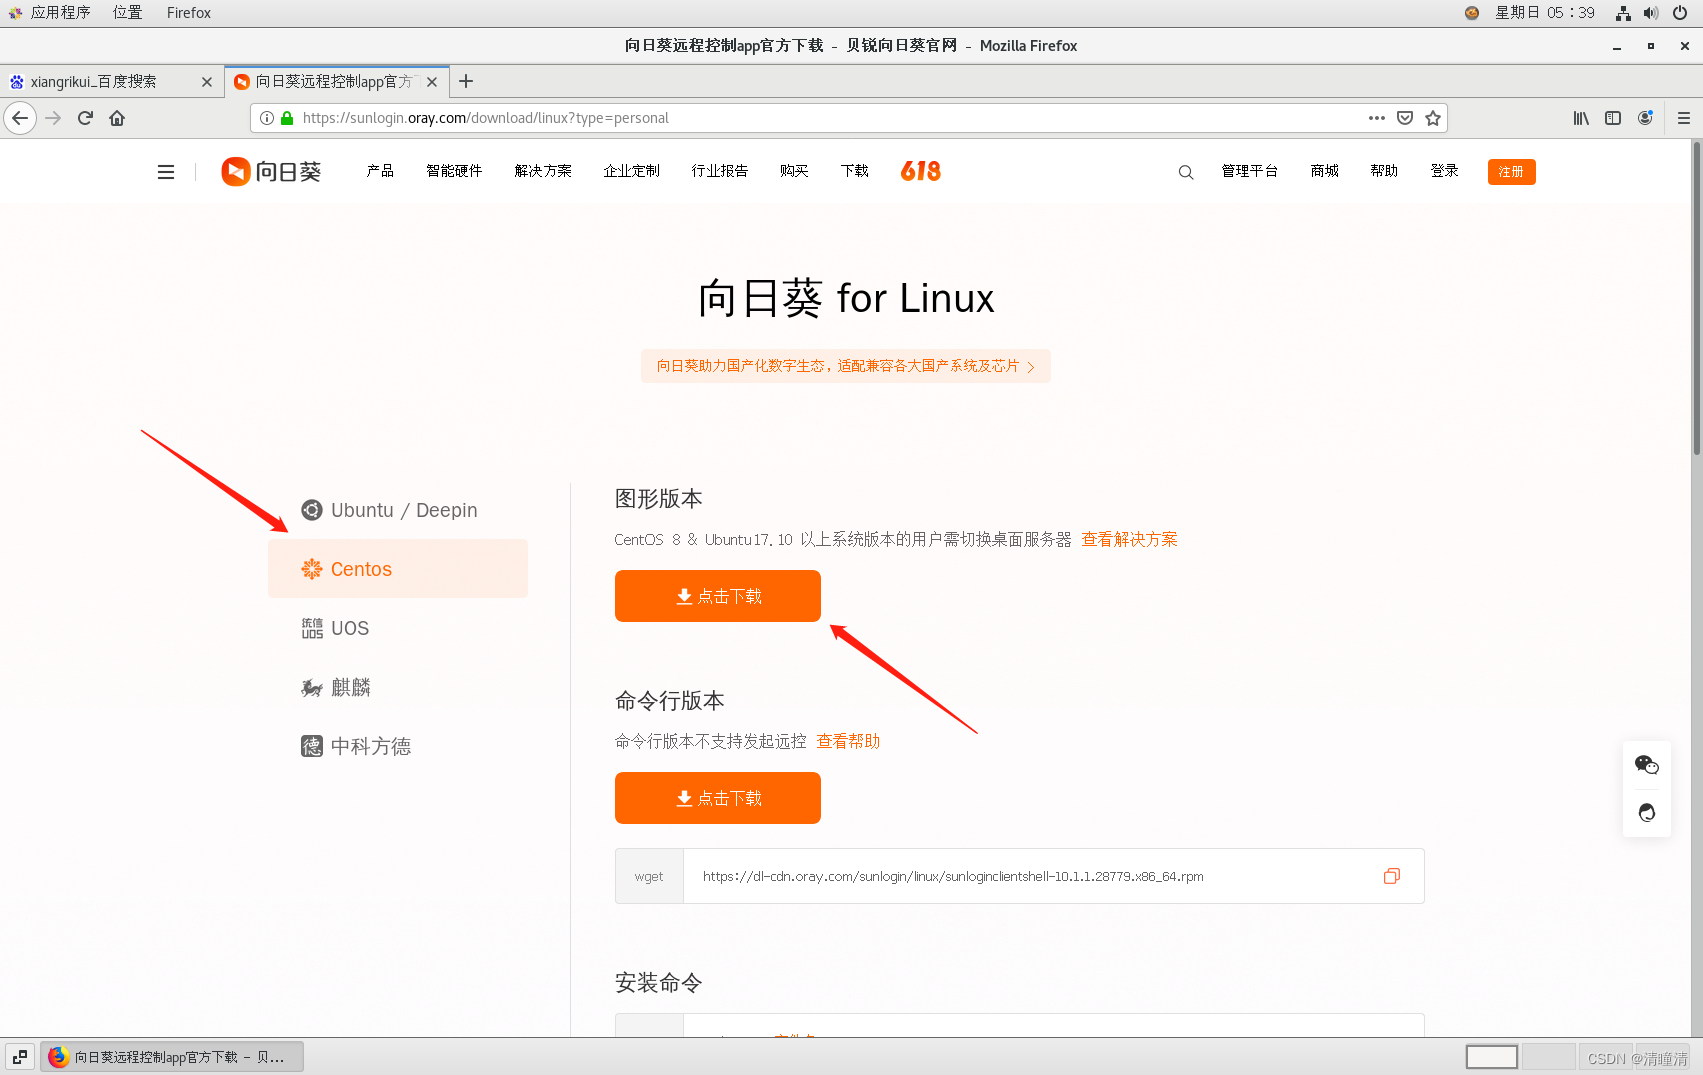Open the volume tray icon
This screenshot has width=1703, height=1075.
click(1651, 13)
